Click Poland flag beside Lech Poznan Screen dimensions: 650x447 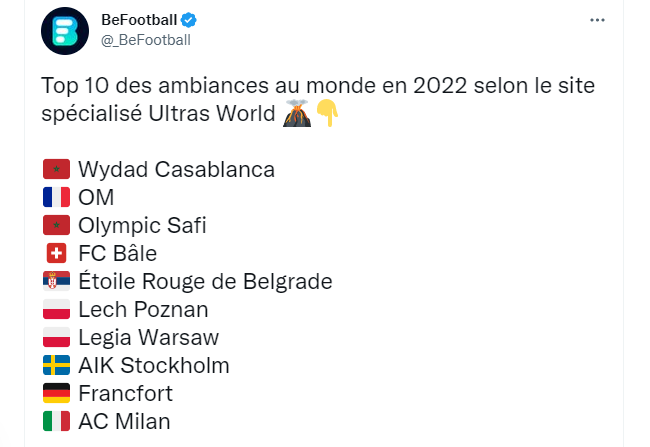56,310
